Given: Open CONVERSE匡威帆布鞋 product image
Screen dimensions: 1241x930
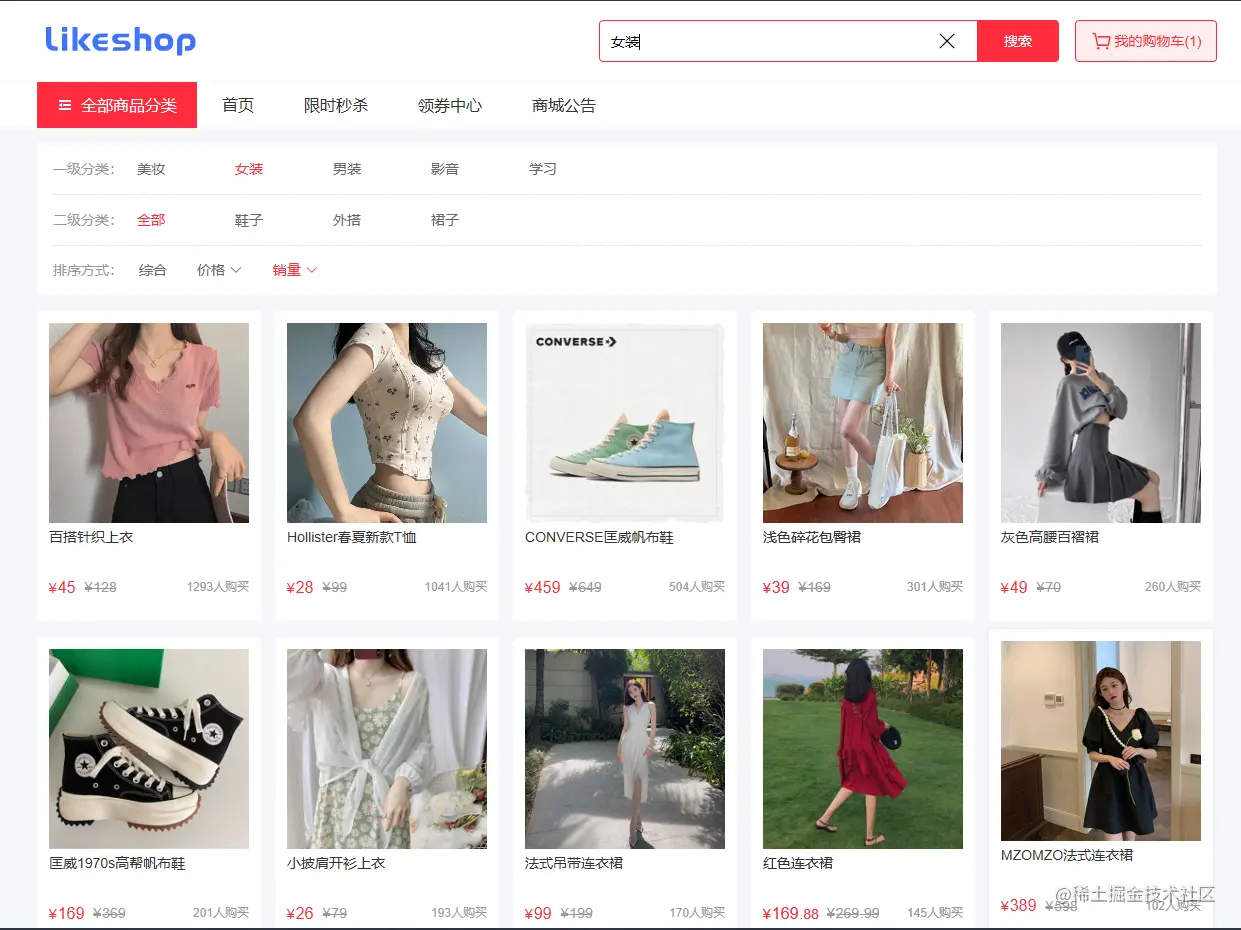Looking at the screenshot, I should [625, 423].
